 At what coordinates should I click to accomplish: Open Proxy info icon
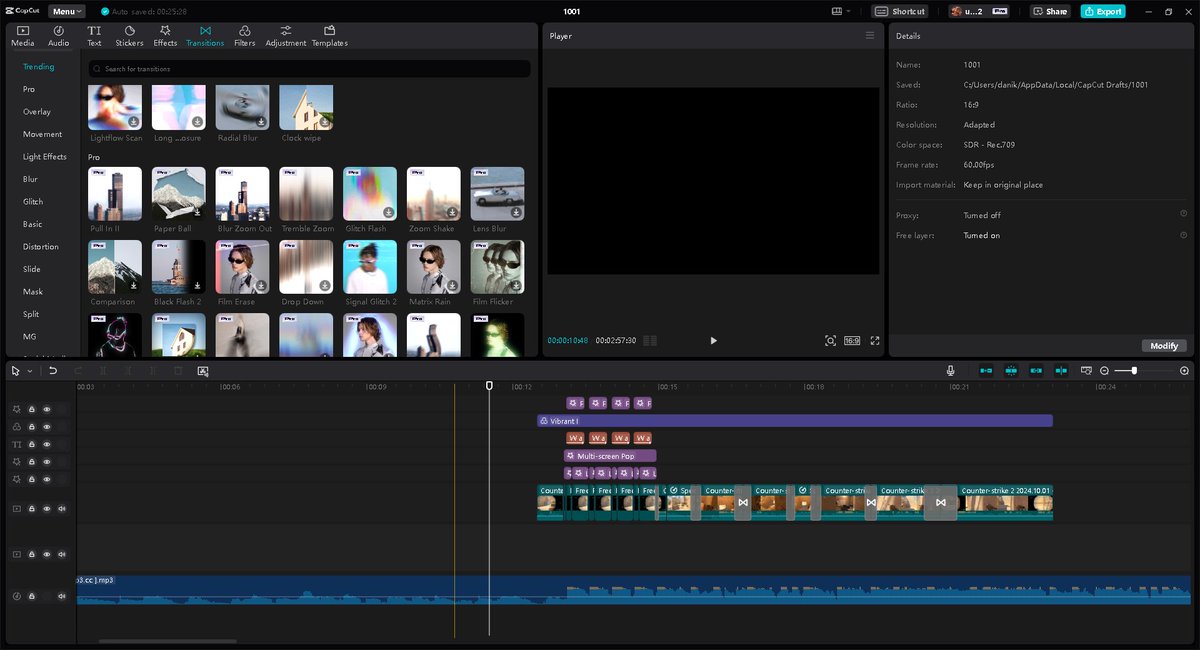point(1184,214)
